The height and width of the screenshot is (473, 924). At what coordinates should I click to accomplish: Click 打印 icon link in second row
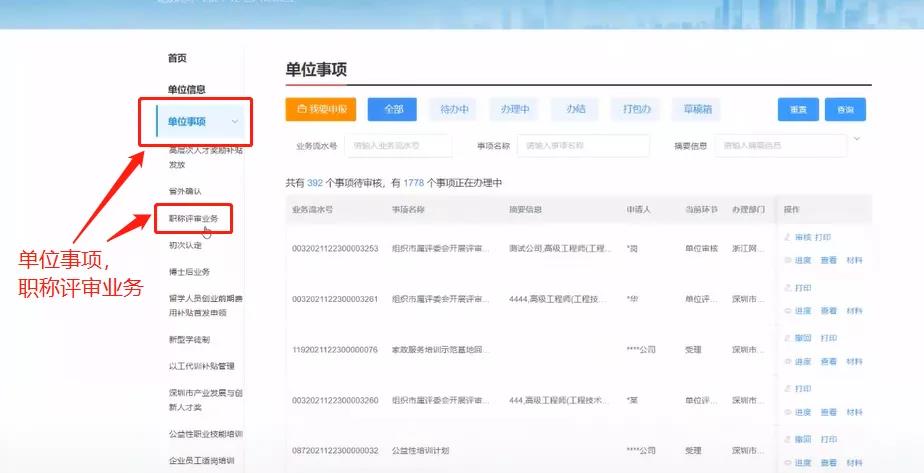point(797,288)
